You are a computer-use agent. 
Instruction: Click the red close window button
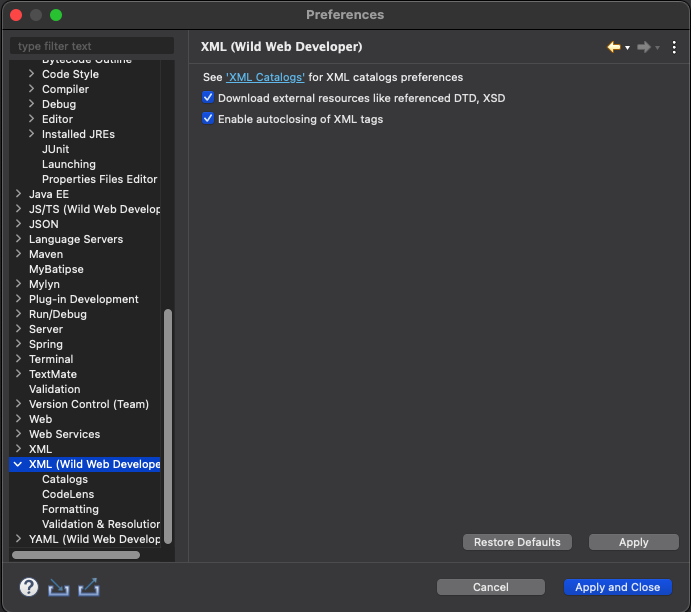[16, 15]
